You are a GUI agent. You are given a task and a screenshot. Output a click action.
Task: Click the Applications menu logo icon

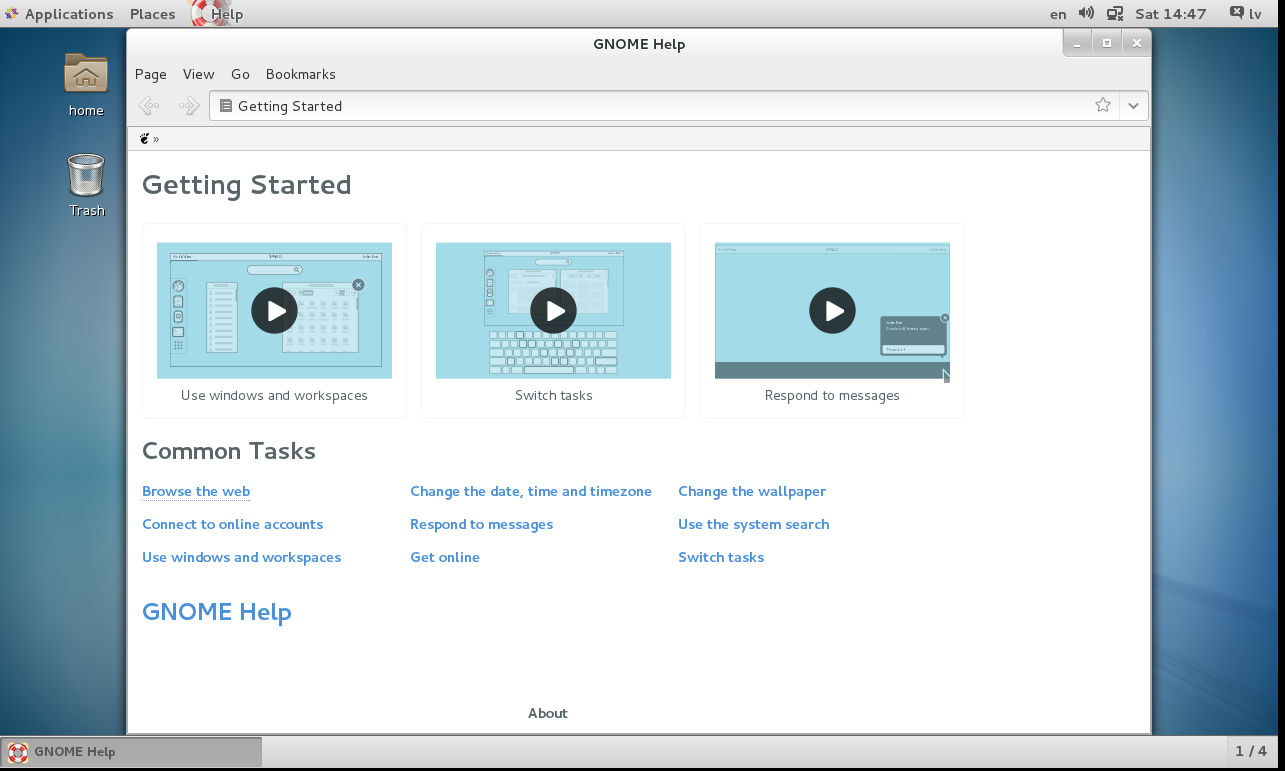click(x=10, y=14)
